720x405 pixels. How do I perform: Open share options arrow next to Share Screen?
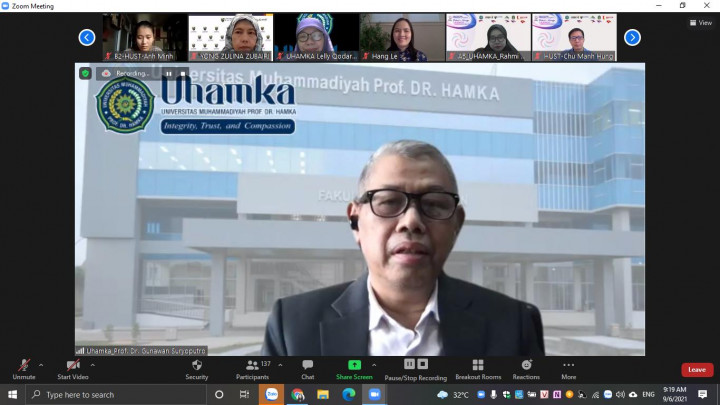point(374,366)
